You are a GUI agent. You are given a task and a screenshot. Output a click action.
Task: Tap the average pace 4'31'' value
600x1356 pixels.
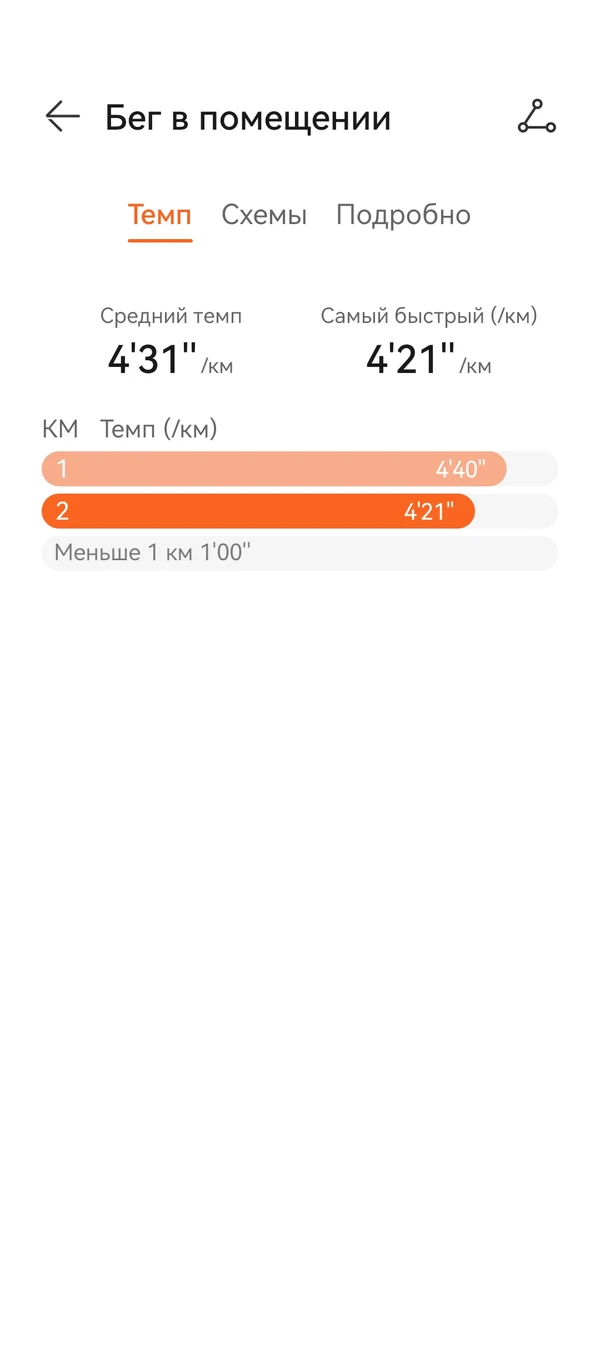point(152,359)
